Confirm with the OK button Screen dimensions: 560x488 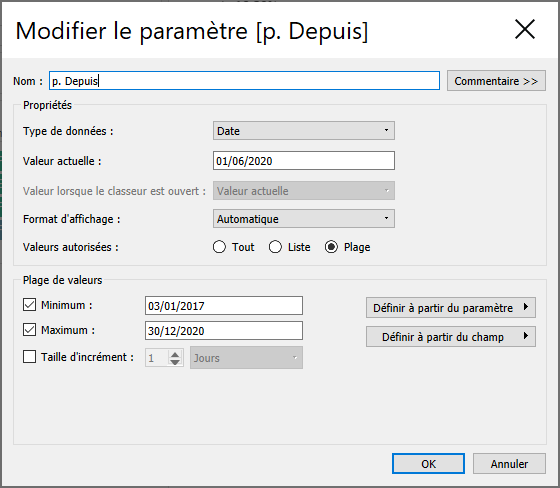pyautogui.click(x=428, y=464)
